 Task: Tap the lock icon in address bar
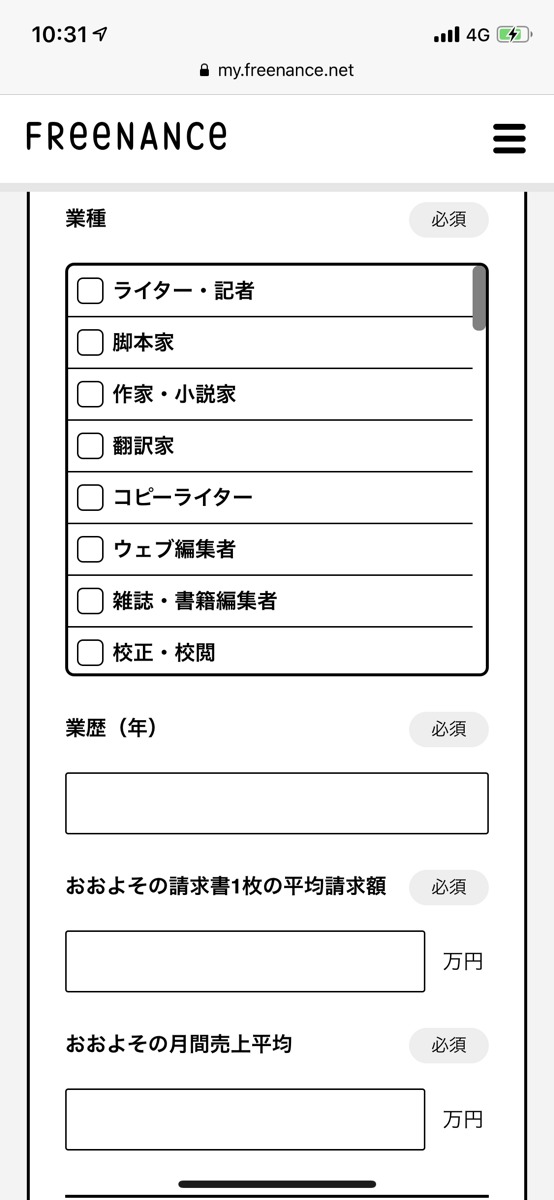tap(205, 71)
